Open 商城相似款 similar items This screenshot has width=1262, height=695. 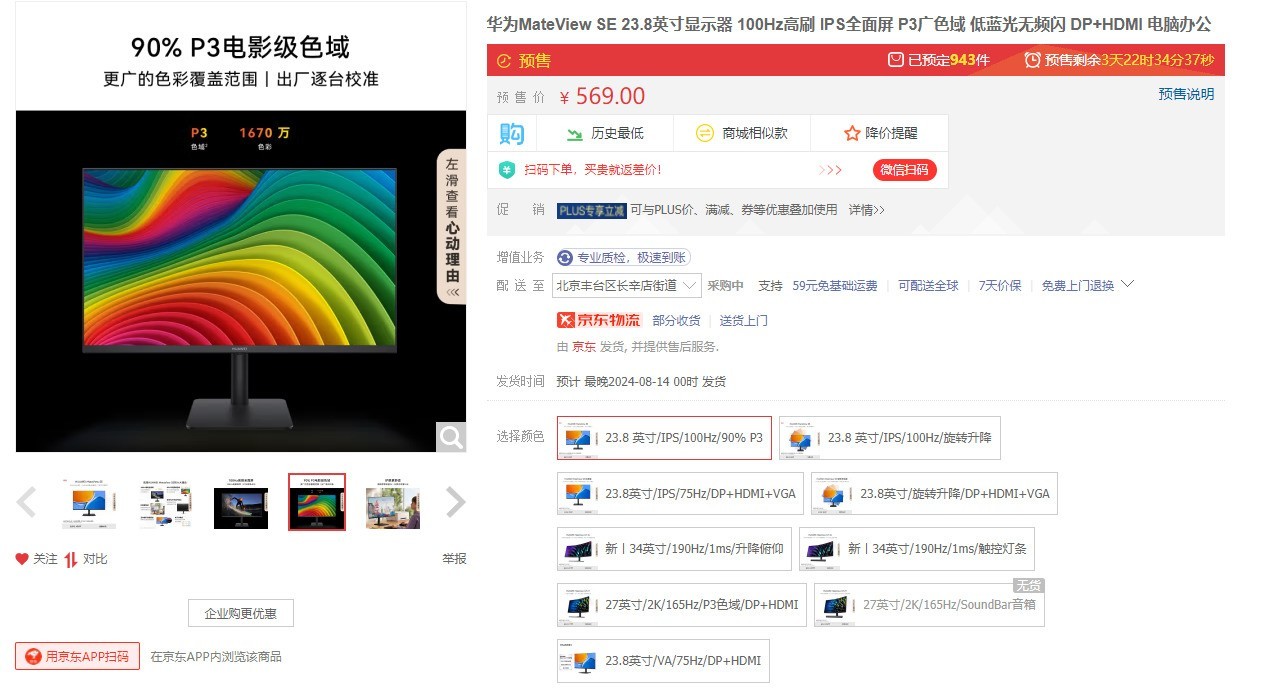pyautogui.click(x=742, y=133)
